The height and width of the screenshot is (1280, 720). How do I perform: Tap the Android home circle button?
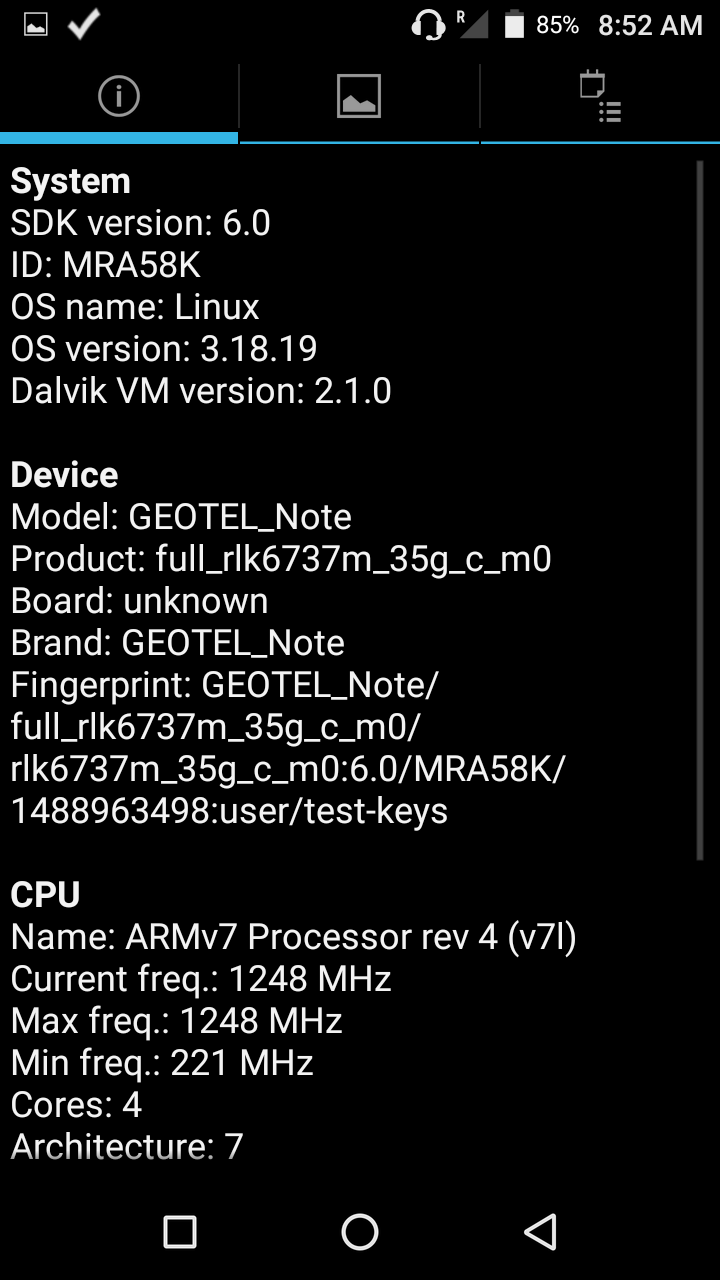[360, 1232]
